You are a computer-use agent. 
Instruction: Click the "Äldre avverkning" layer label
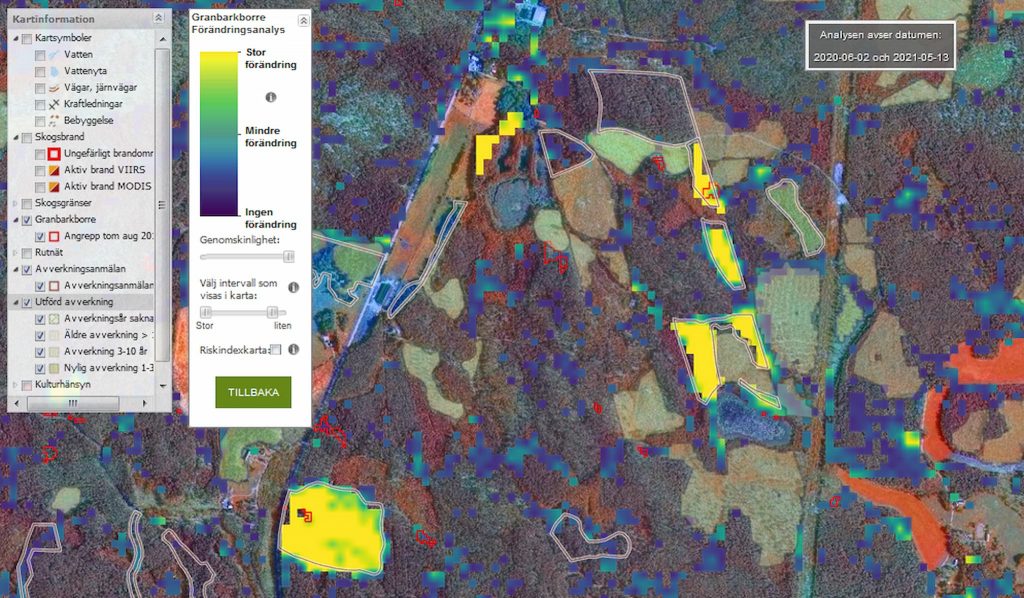click(x=108, y=335)
